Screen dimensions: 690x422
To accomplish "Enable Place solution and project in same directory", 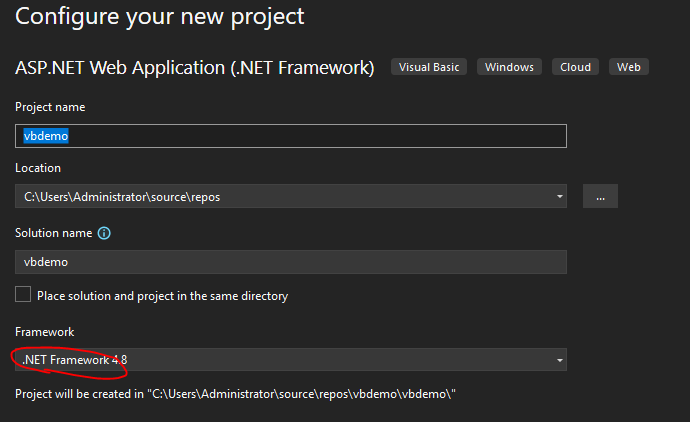I will coord(23,294).
